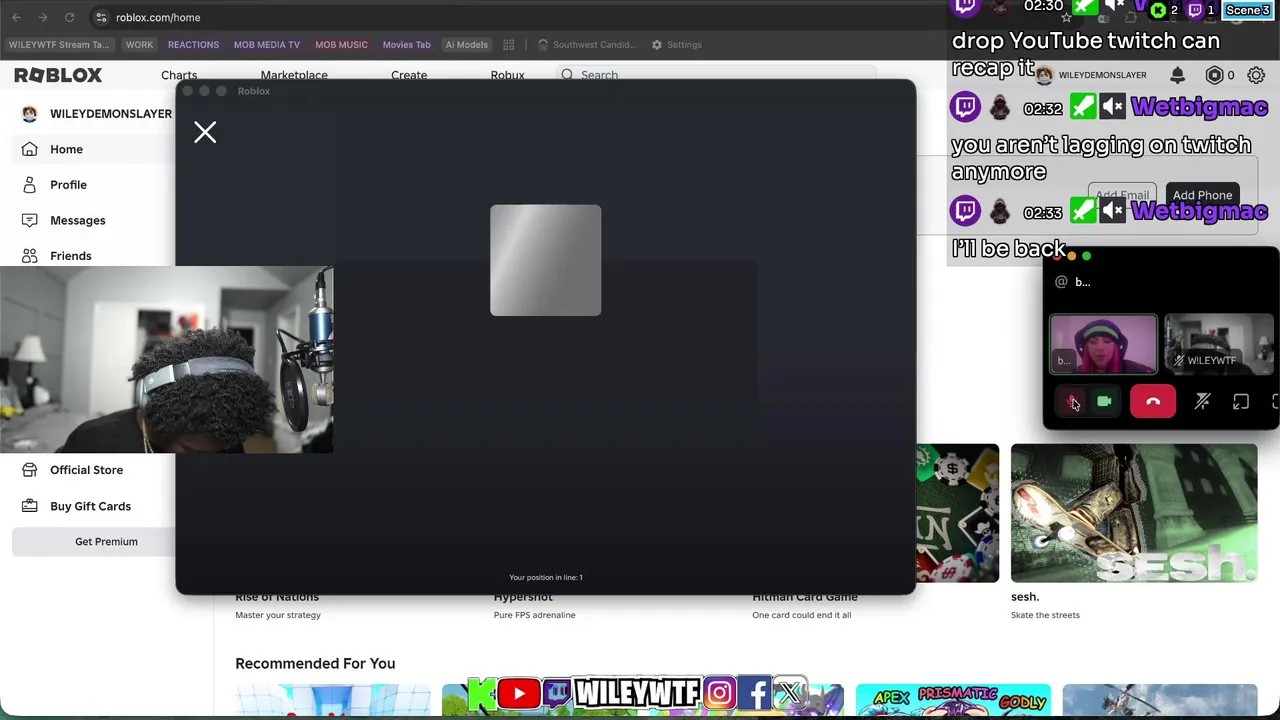Click the Get Premium button
1280x720 pixels.
(x=106, y=541)
